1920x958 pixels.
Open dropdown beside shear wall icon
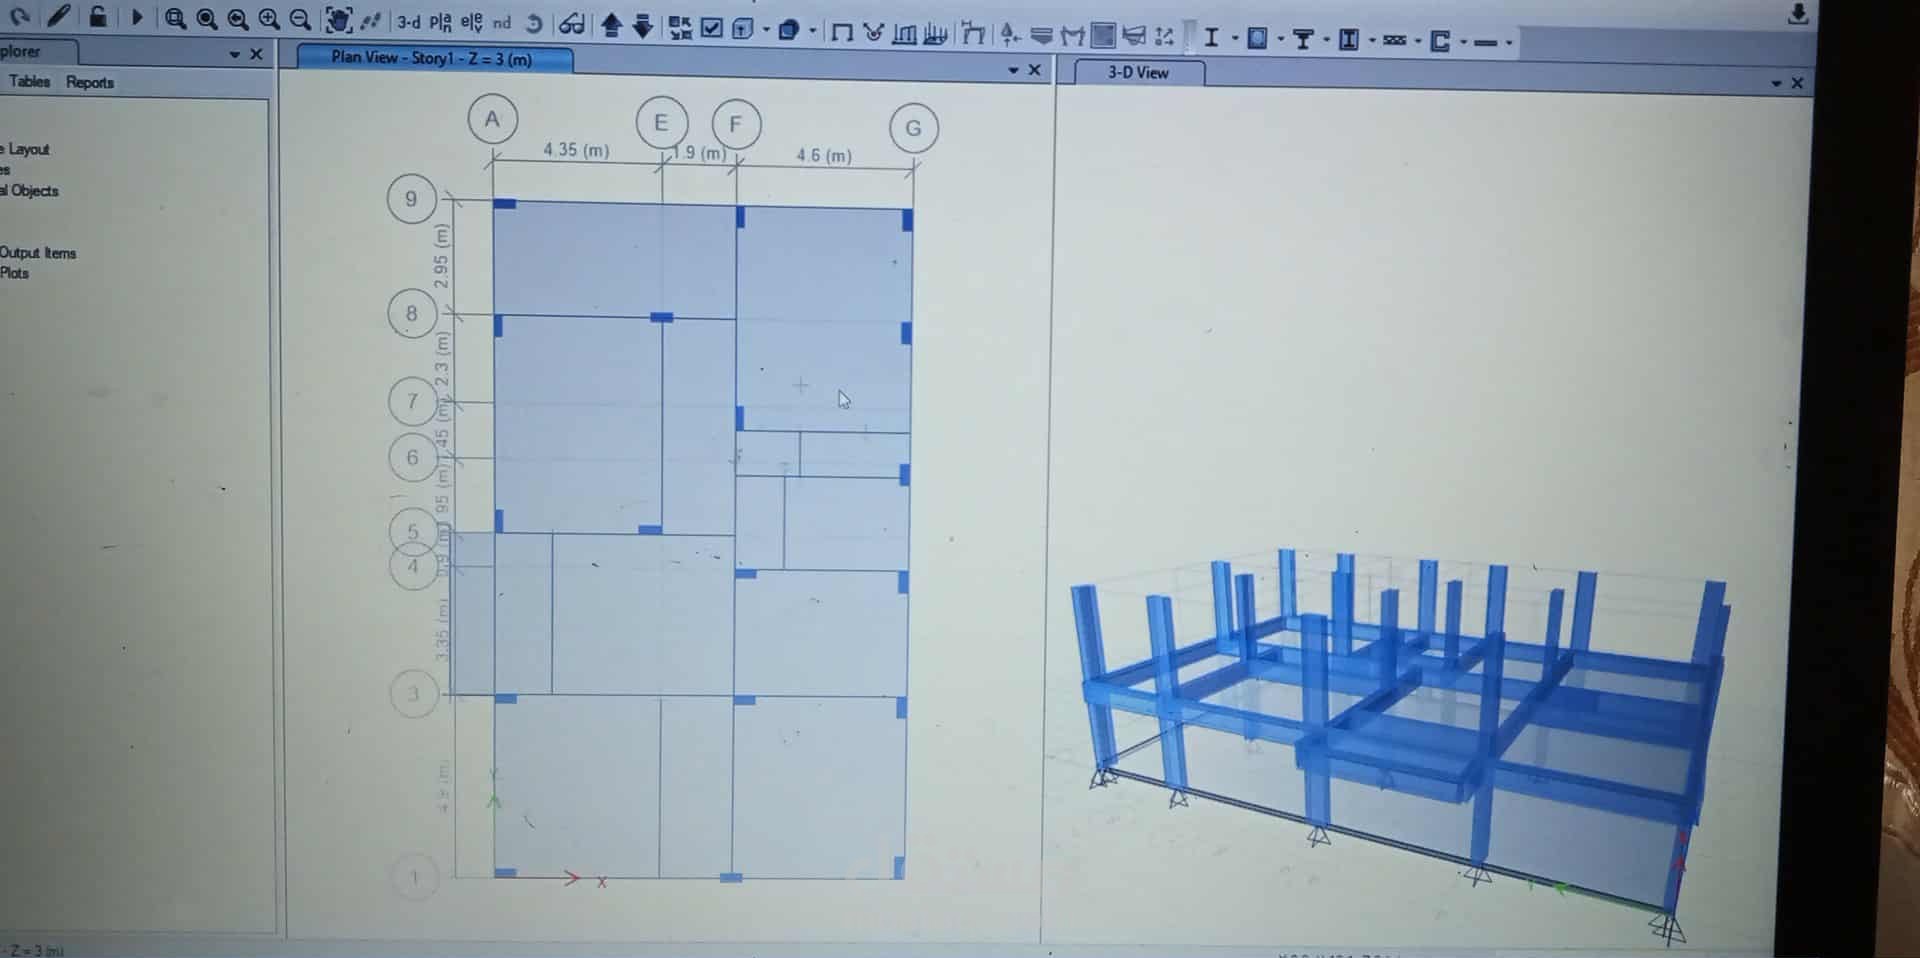click(x=1464, y=42)
